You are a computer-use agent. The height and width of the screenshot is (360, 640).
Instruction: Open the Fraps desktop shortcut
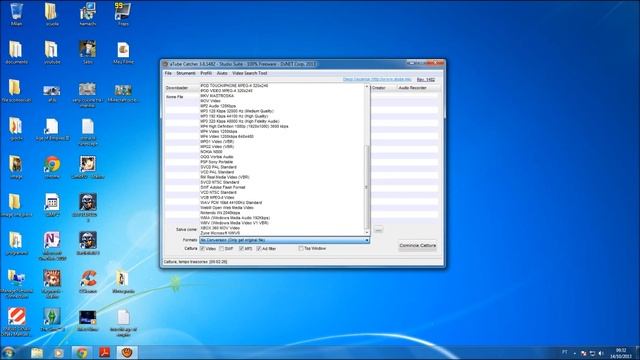[123, 14]
